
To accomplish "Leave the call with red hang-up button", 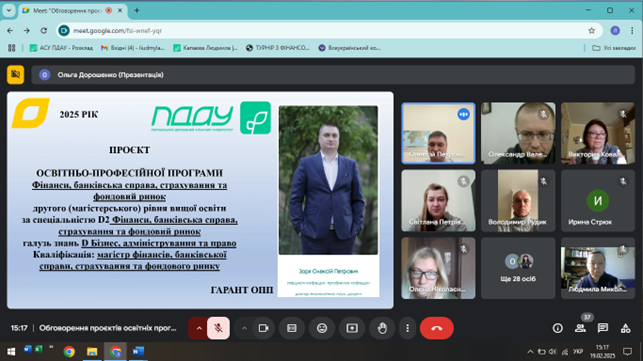I will pos(437,328).
